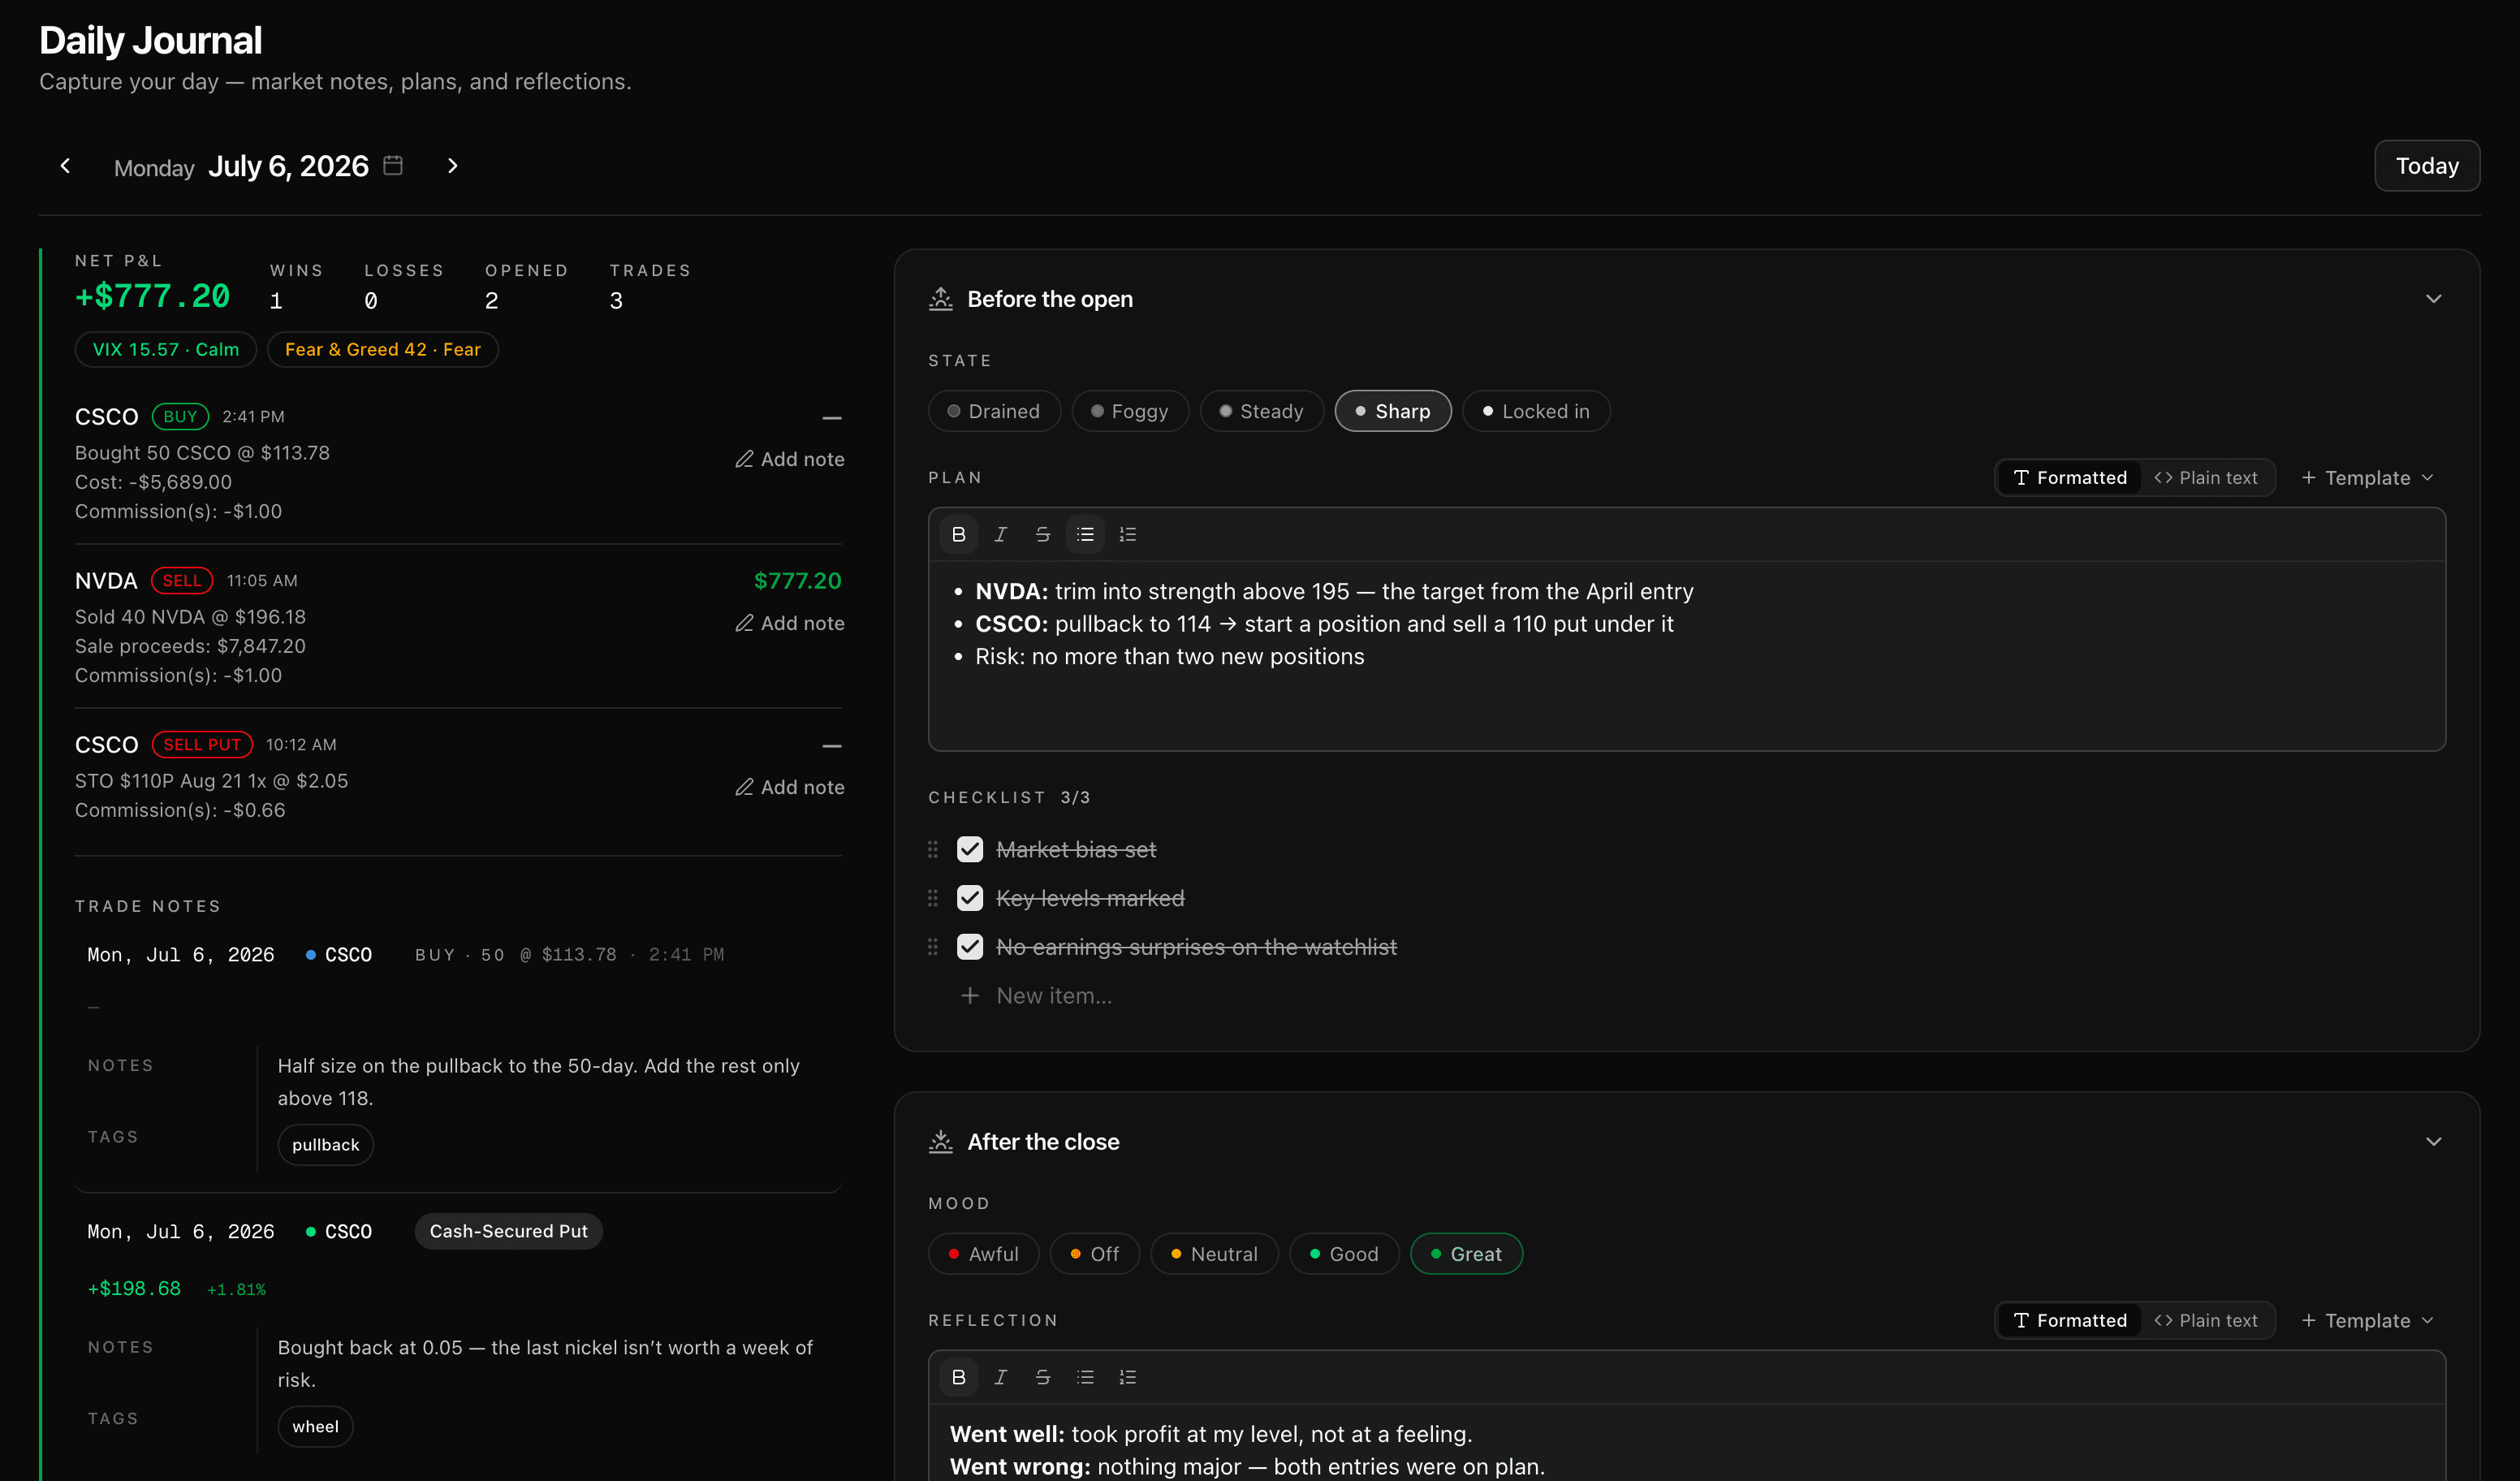This screenshot has width=2520, height=1481.
Task: Grab the drag handle for No earnings surprises item
Action: coord(933,947)
